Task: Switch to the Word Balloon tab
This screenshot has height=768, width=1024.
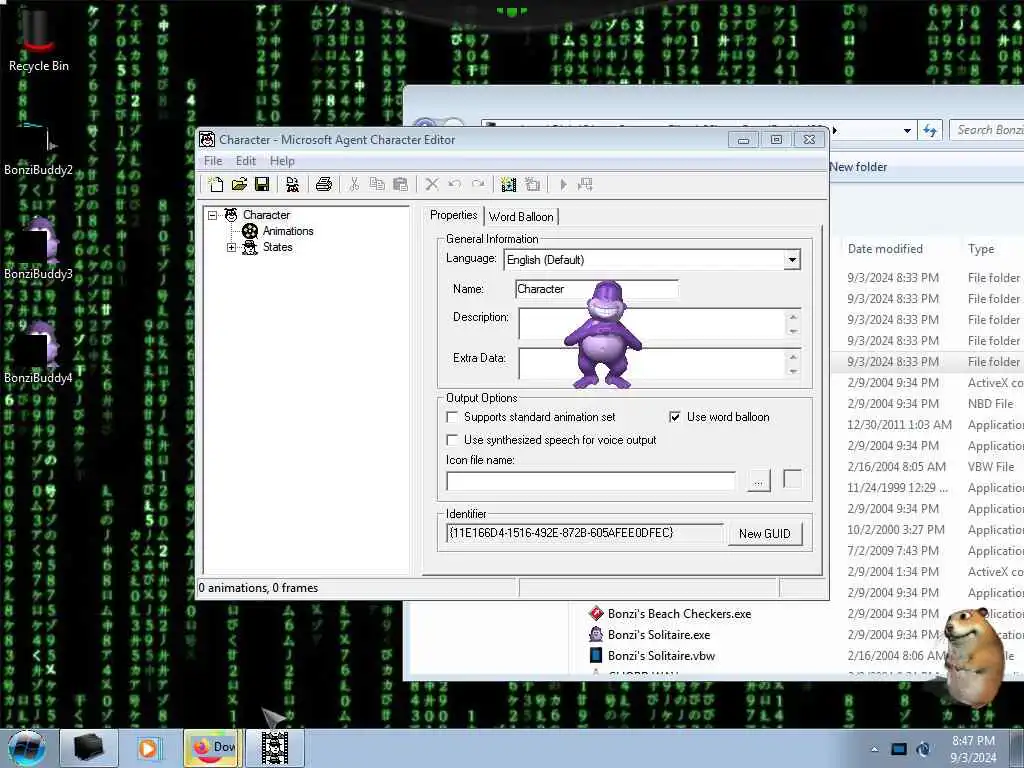Action: click(x=521, y=217)
